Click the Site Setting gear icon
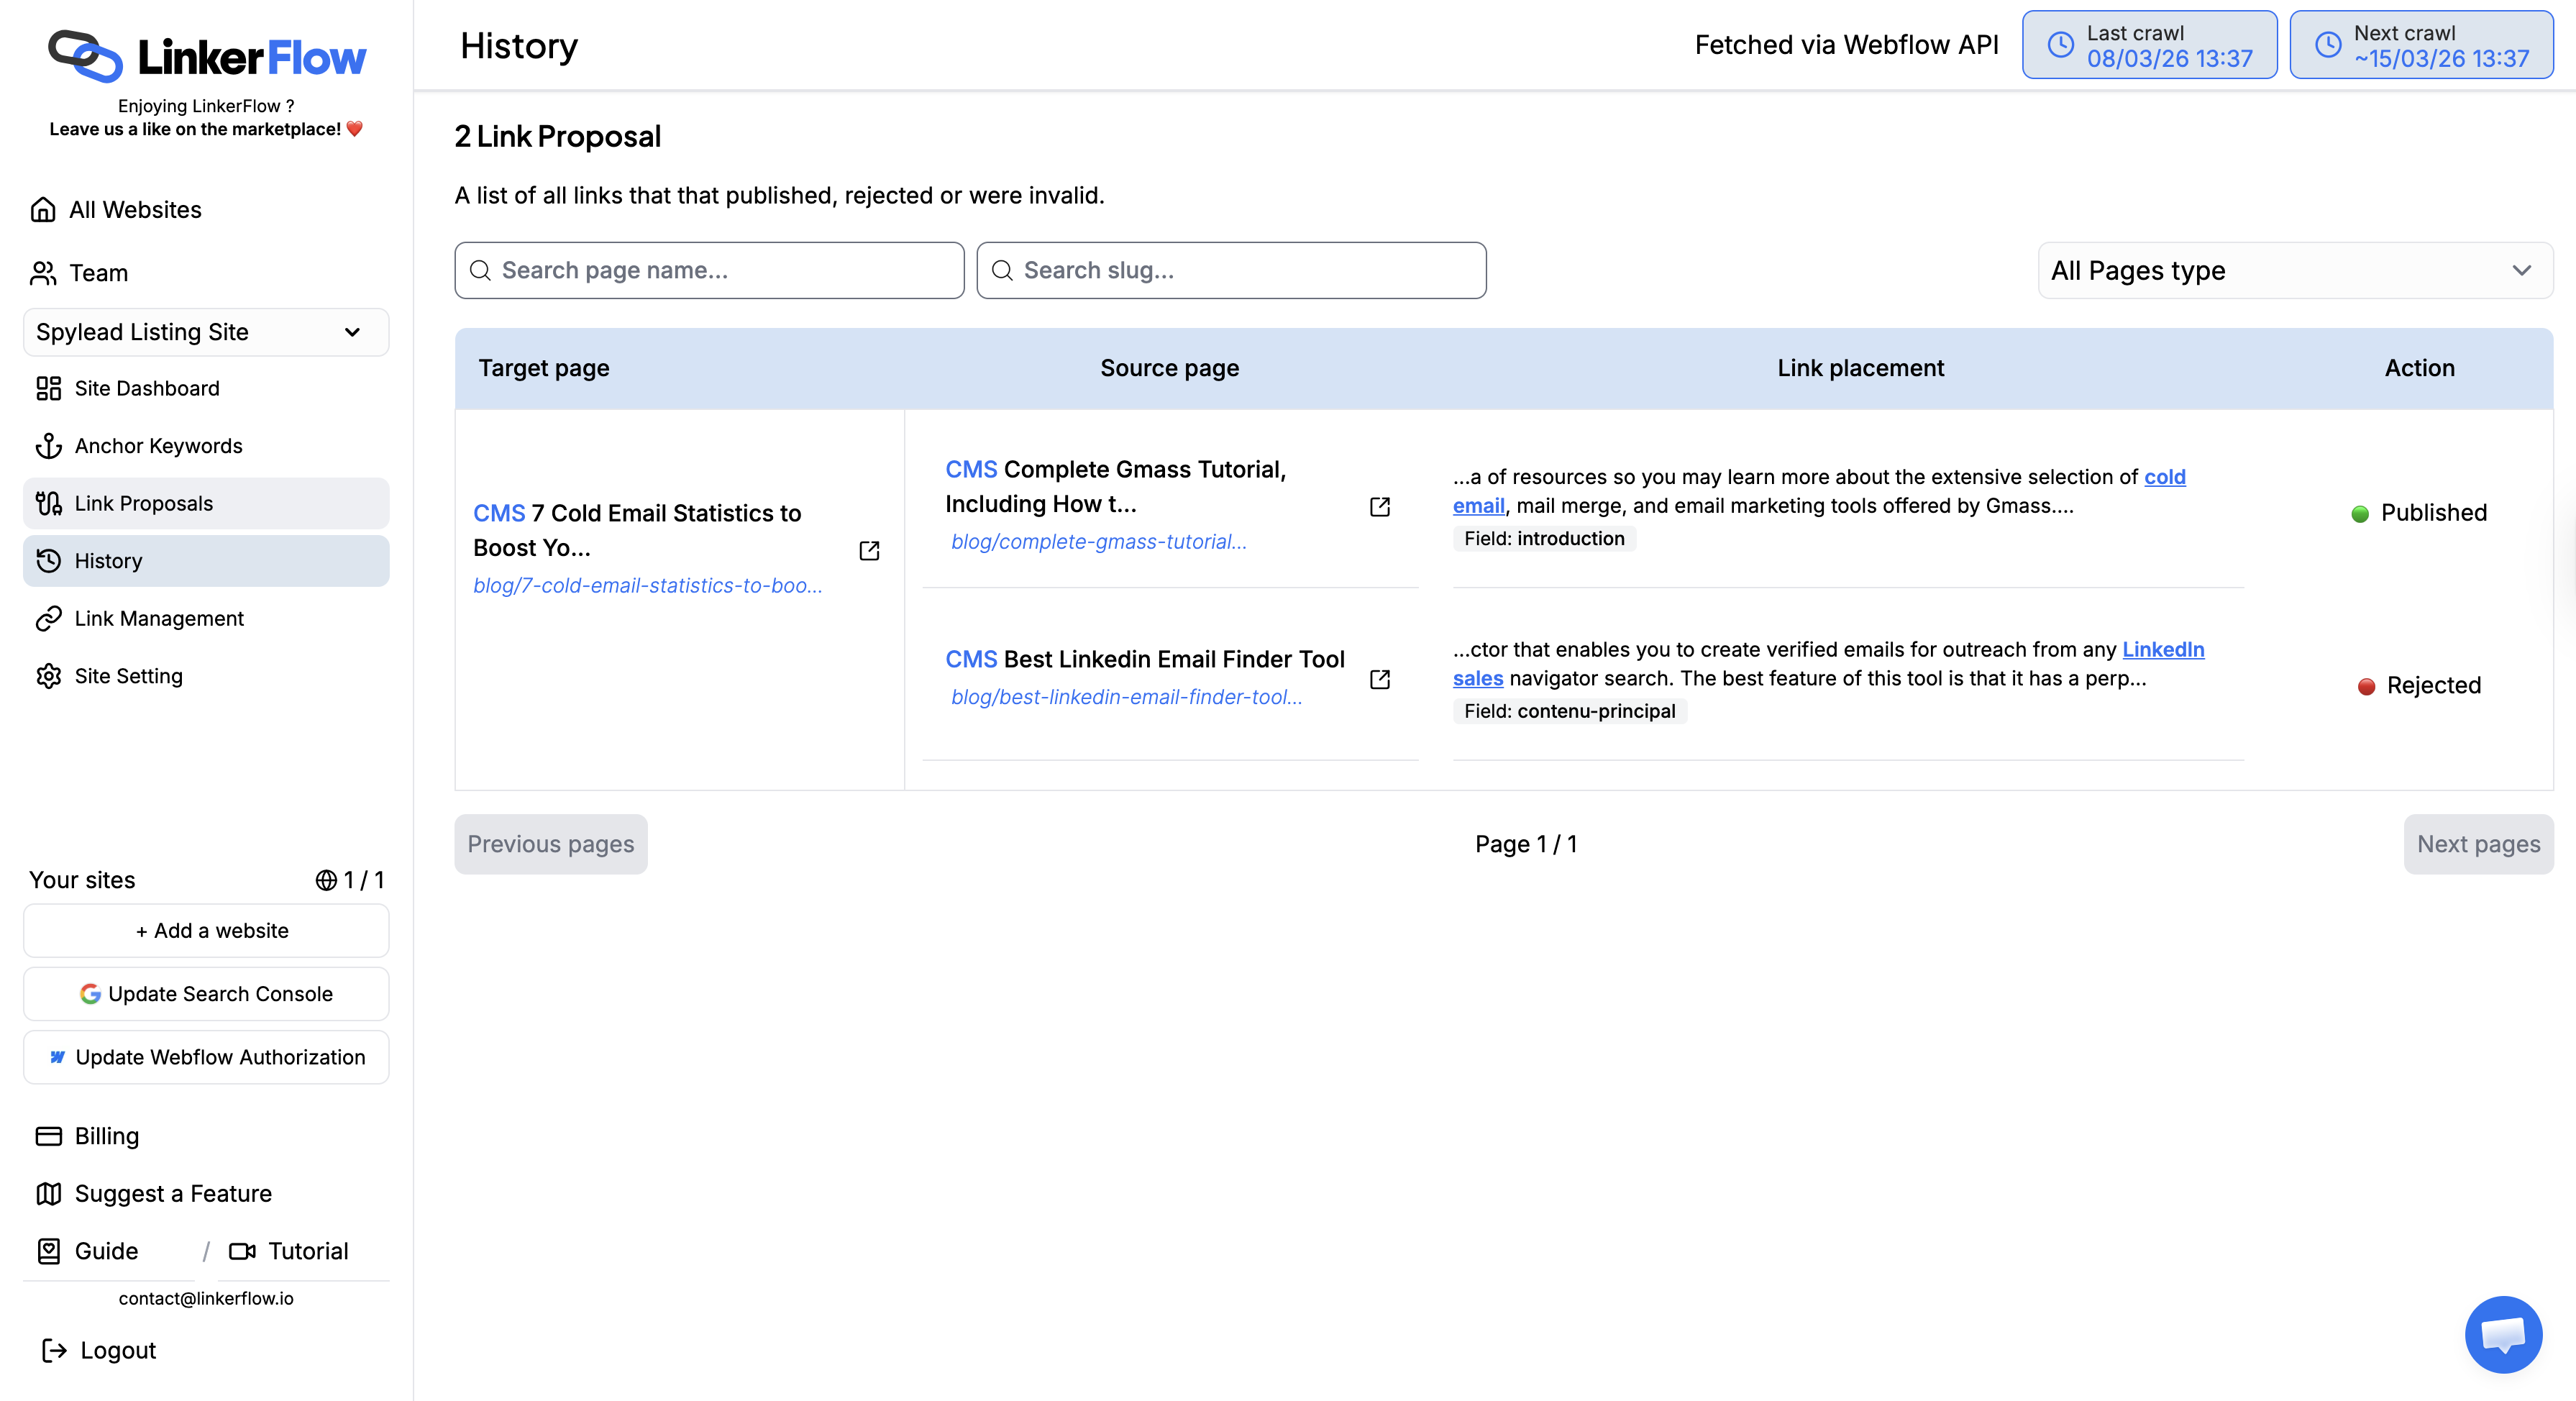This screenshot has height=1401, width=2576. click(48, 676)
